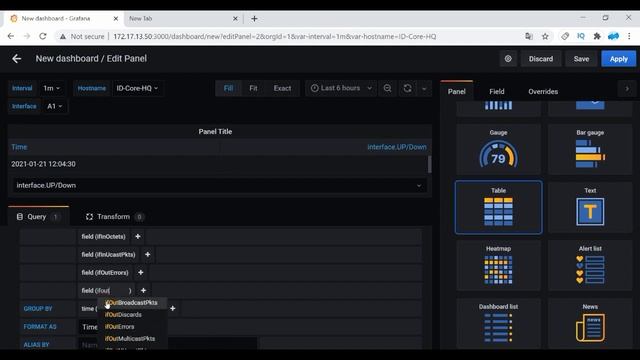The width and height of the screenshot is (640, 360).
Task: Open the refresh interval dropdown arrow
Action: 424,88
